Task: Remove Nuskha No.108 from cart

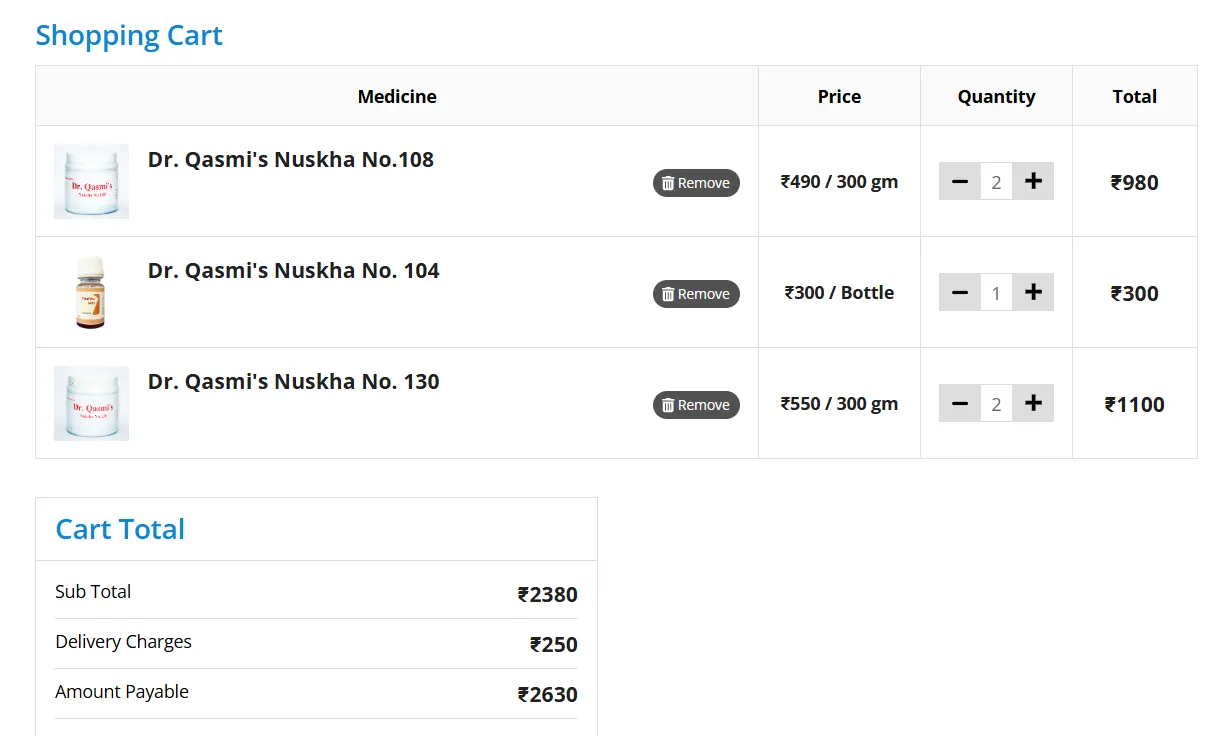Action: [696, 183]
